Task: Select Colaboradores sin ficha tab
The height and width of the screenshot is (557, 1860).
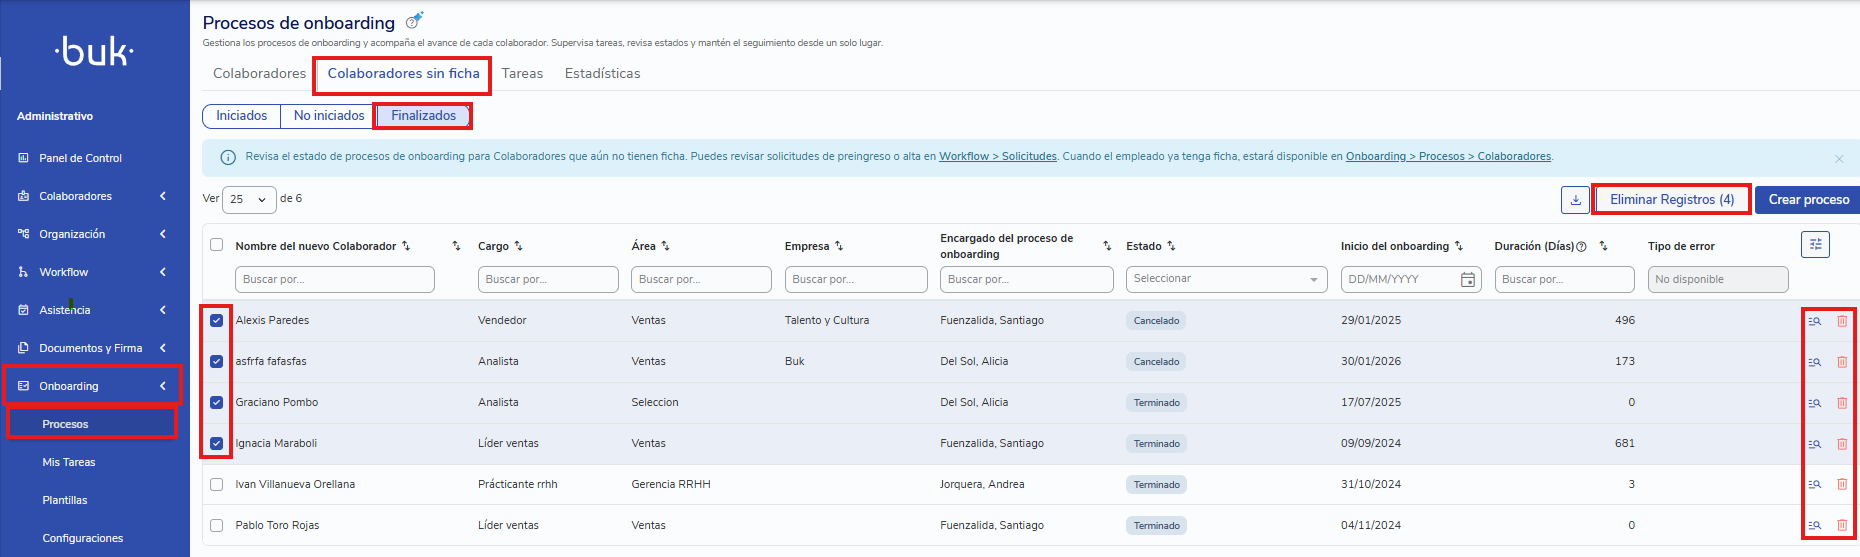Action: [403, 74]
